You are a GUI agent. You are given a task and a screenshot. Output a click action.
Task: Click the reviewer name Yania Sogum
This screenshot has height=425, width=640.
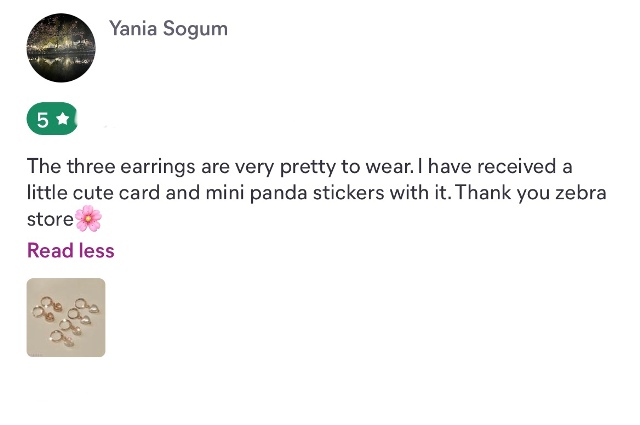(168, 28)
